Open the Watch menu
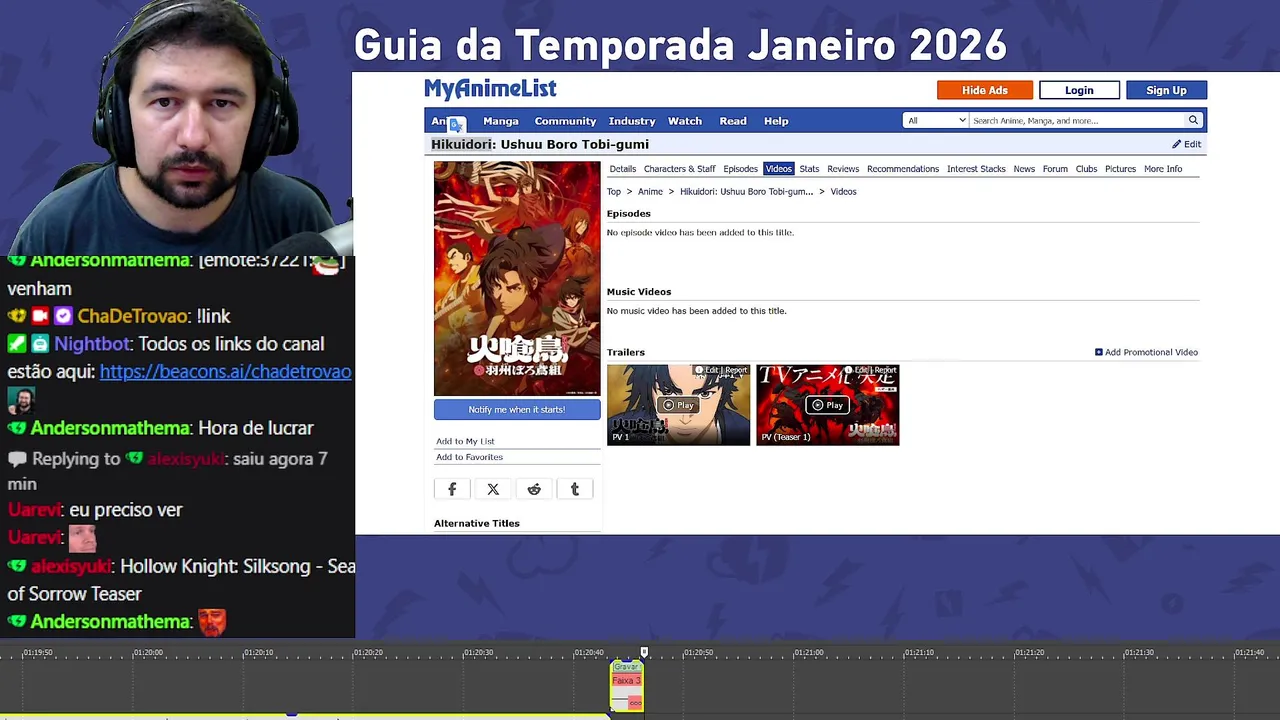 [x=685, y=121]
